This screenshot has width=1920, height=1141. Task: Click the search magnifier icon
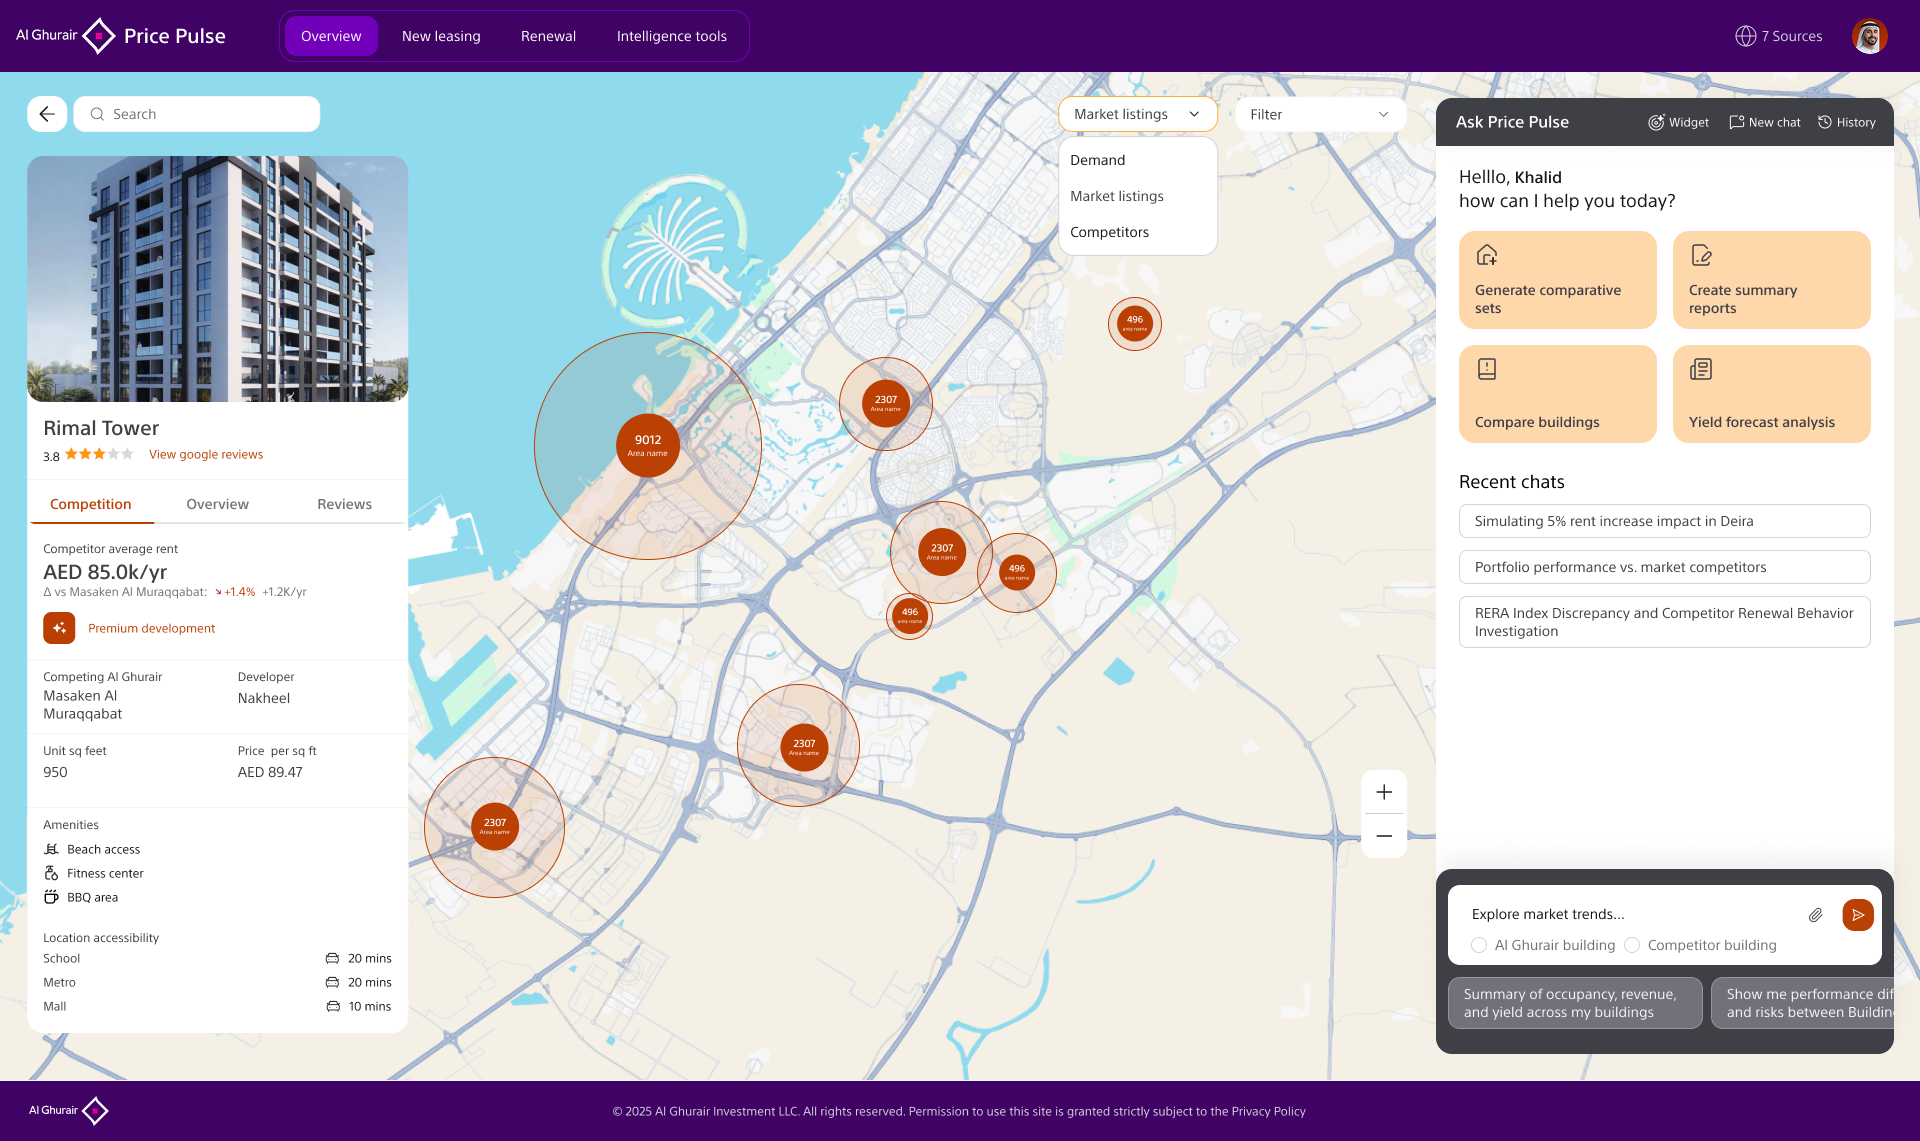point(97,114)
